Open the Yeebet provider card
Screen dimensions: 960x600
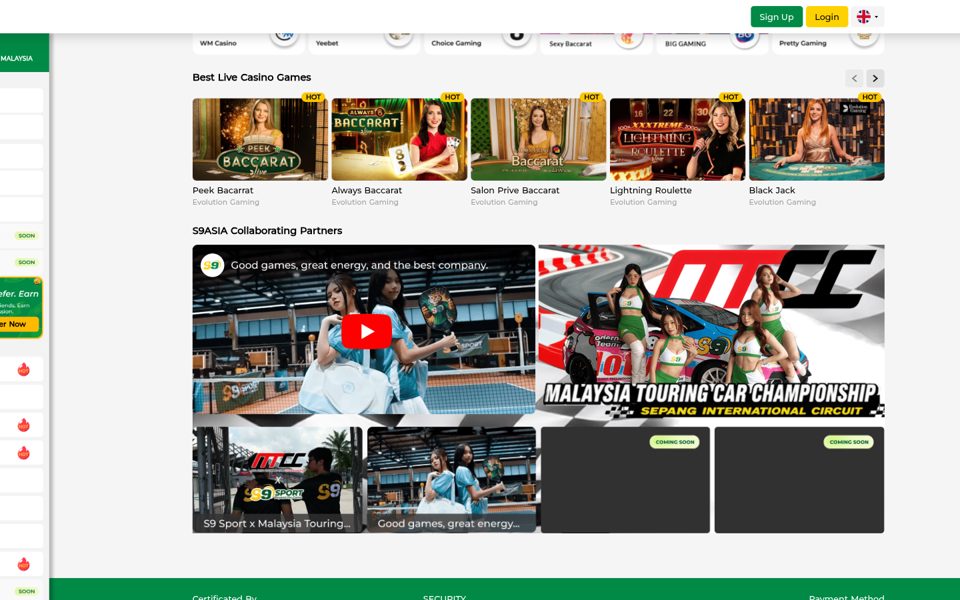(x=364, y=43)
